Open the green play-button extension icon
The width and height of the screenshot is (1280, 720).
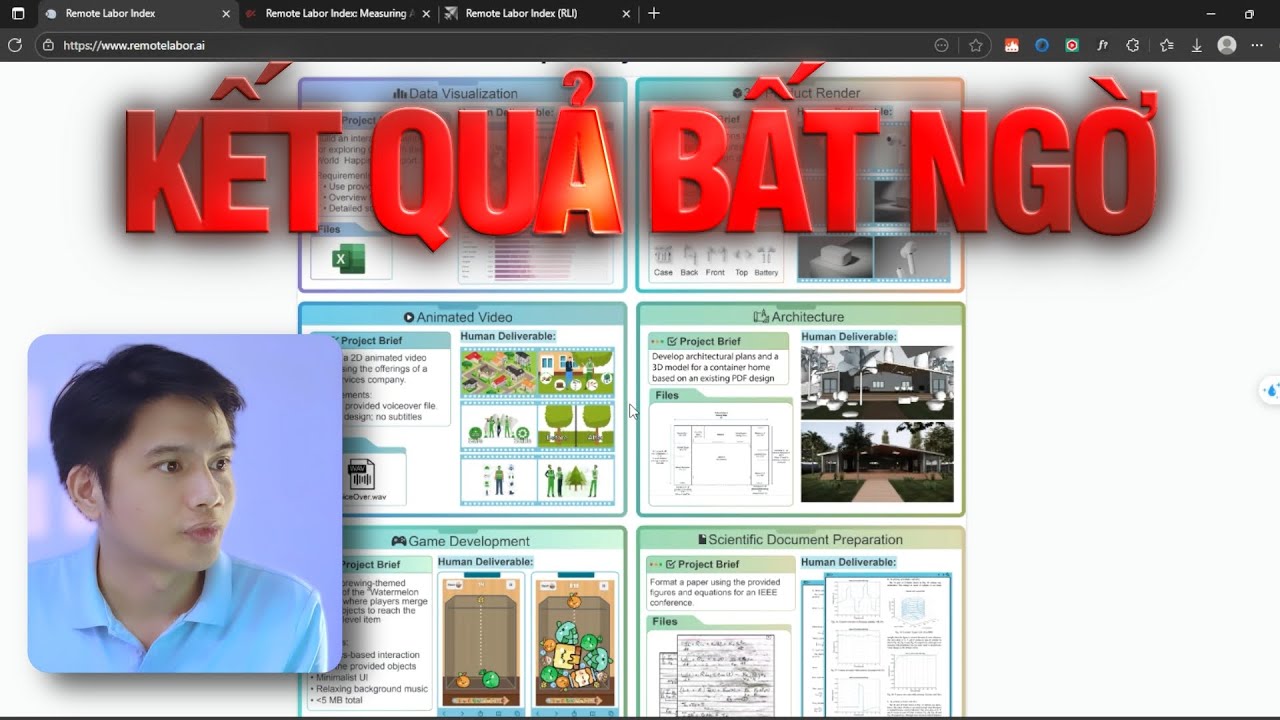point(1072,45)
